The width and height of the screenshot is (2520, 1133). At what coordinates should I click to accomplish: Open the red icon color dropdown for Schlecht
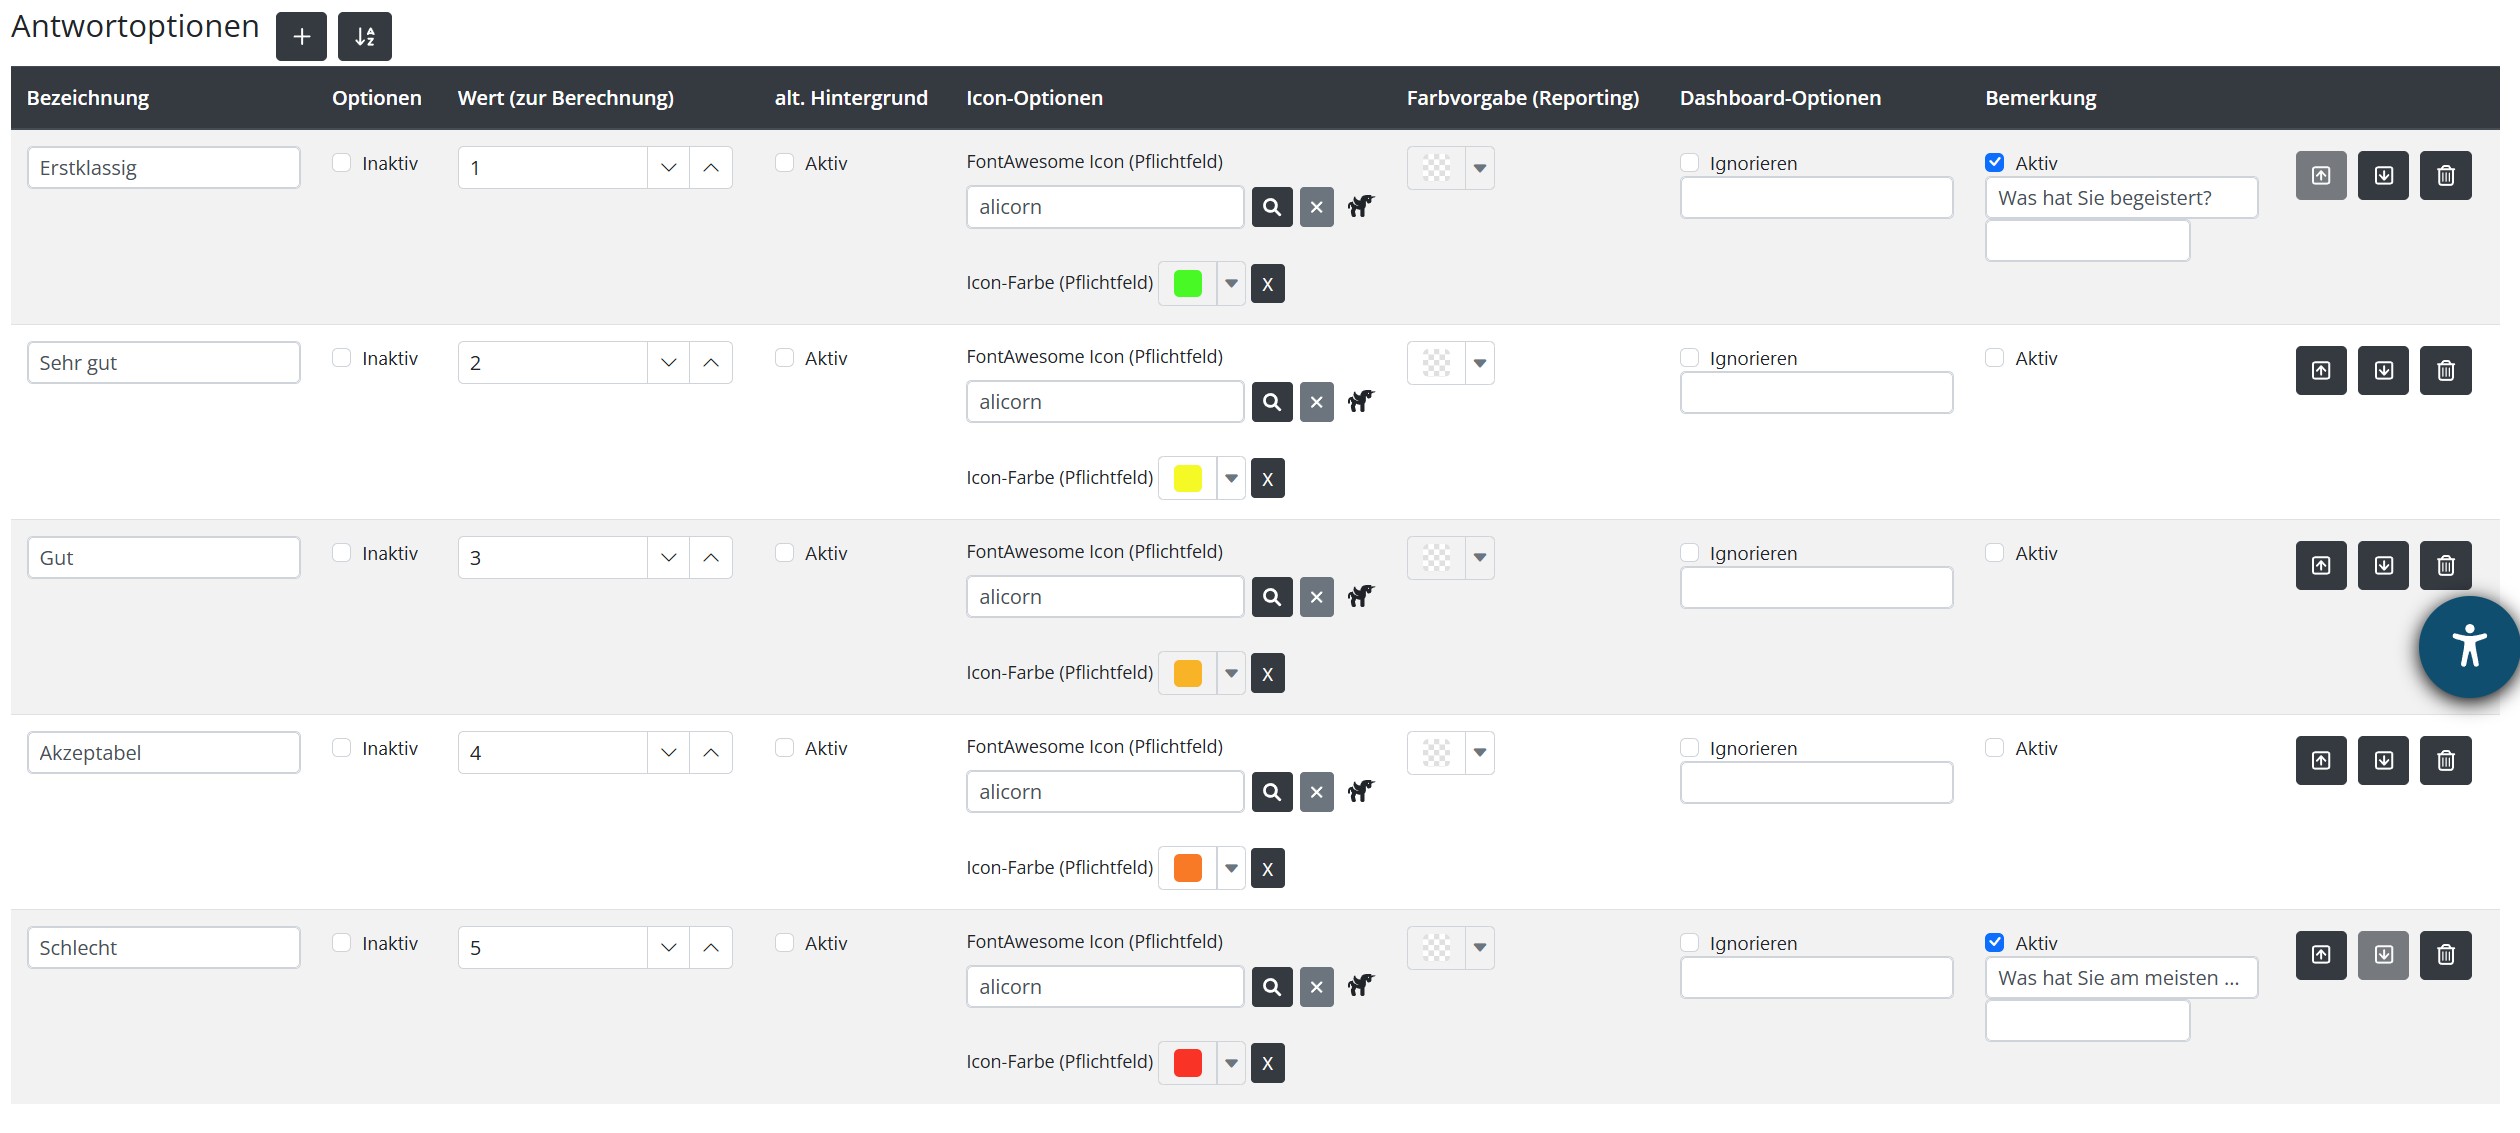[1231, 1063]
